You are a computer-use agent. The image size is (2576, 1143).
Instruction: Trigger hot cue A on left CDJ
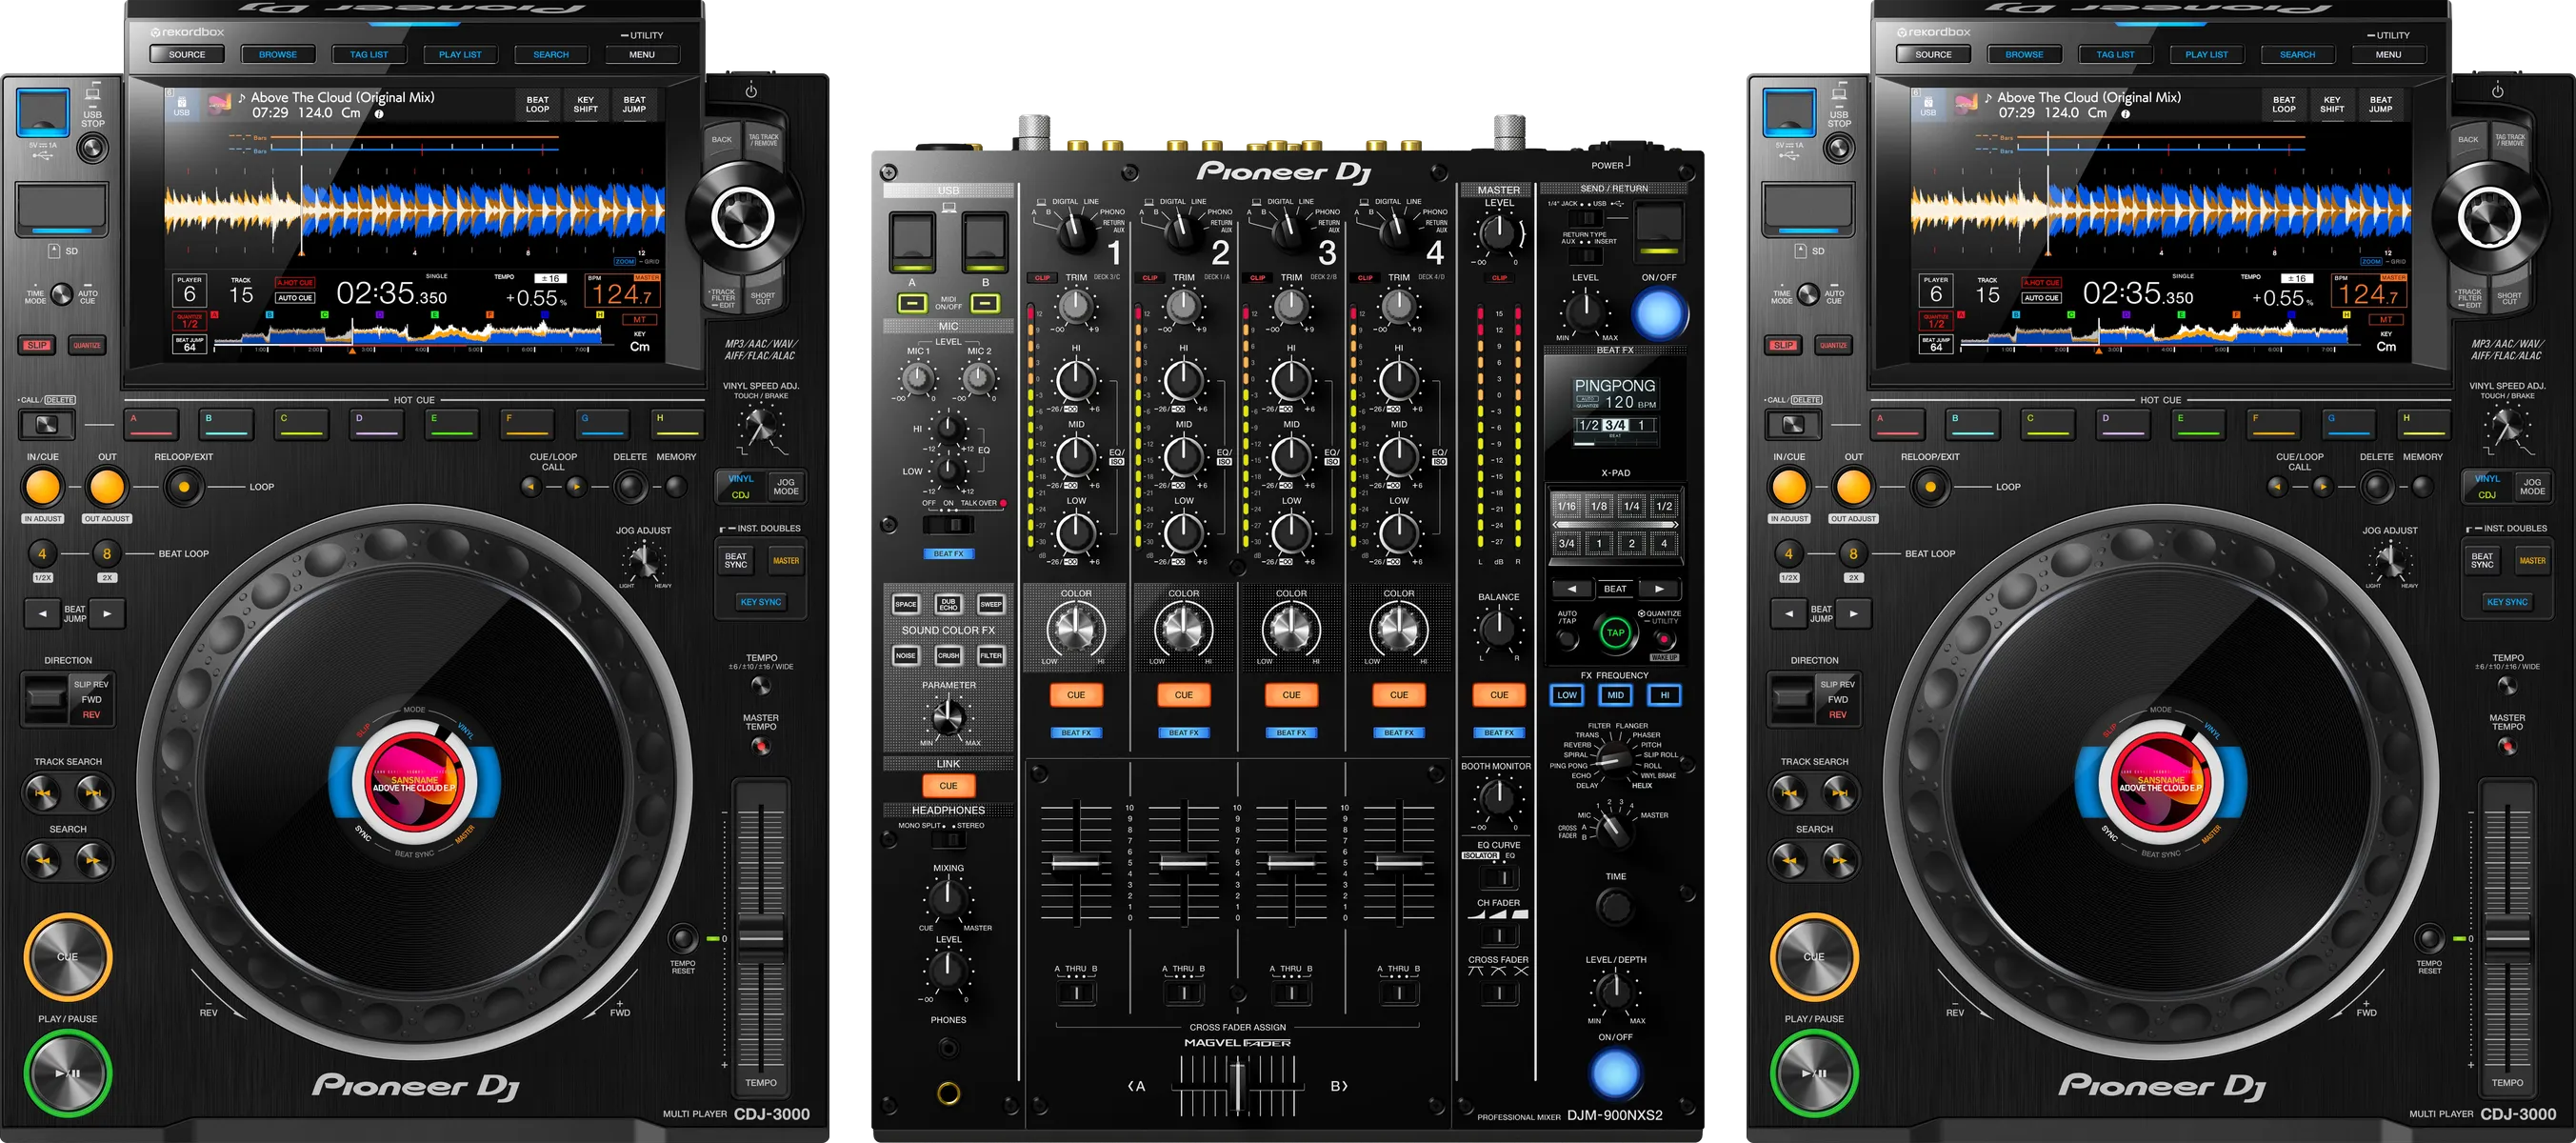tap(152, 424)
